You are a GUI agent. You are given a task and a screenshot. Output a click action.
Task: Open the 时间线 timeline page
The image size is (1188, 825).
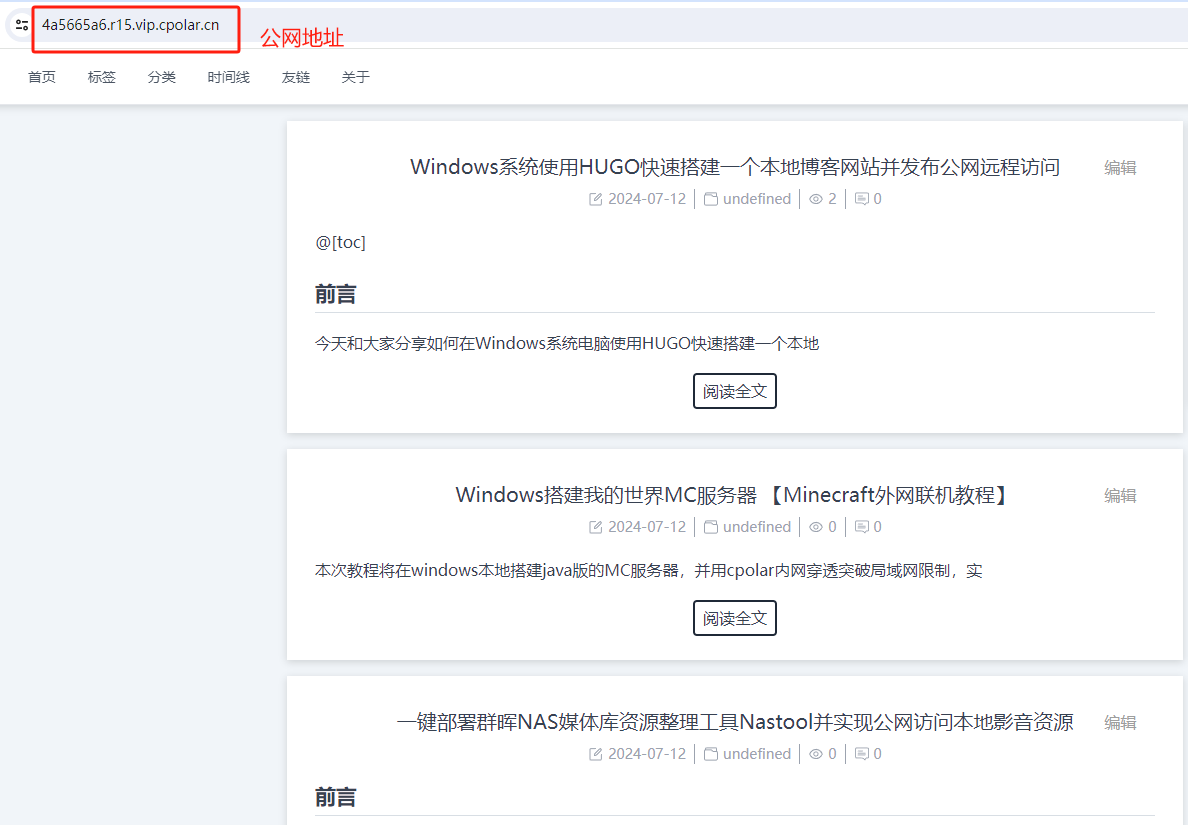click(229, 77)
